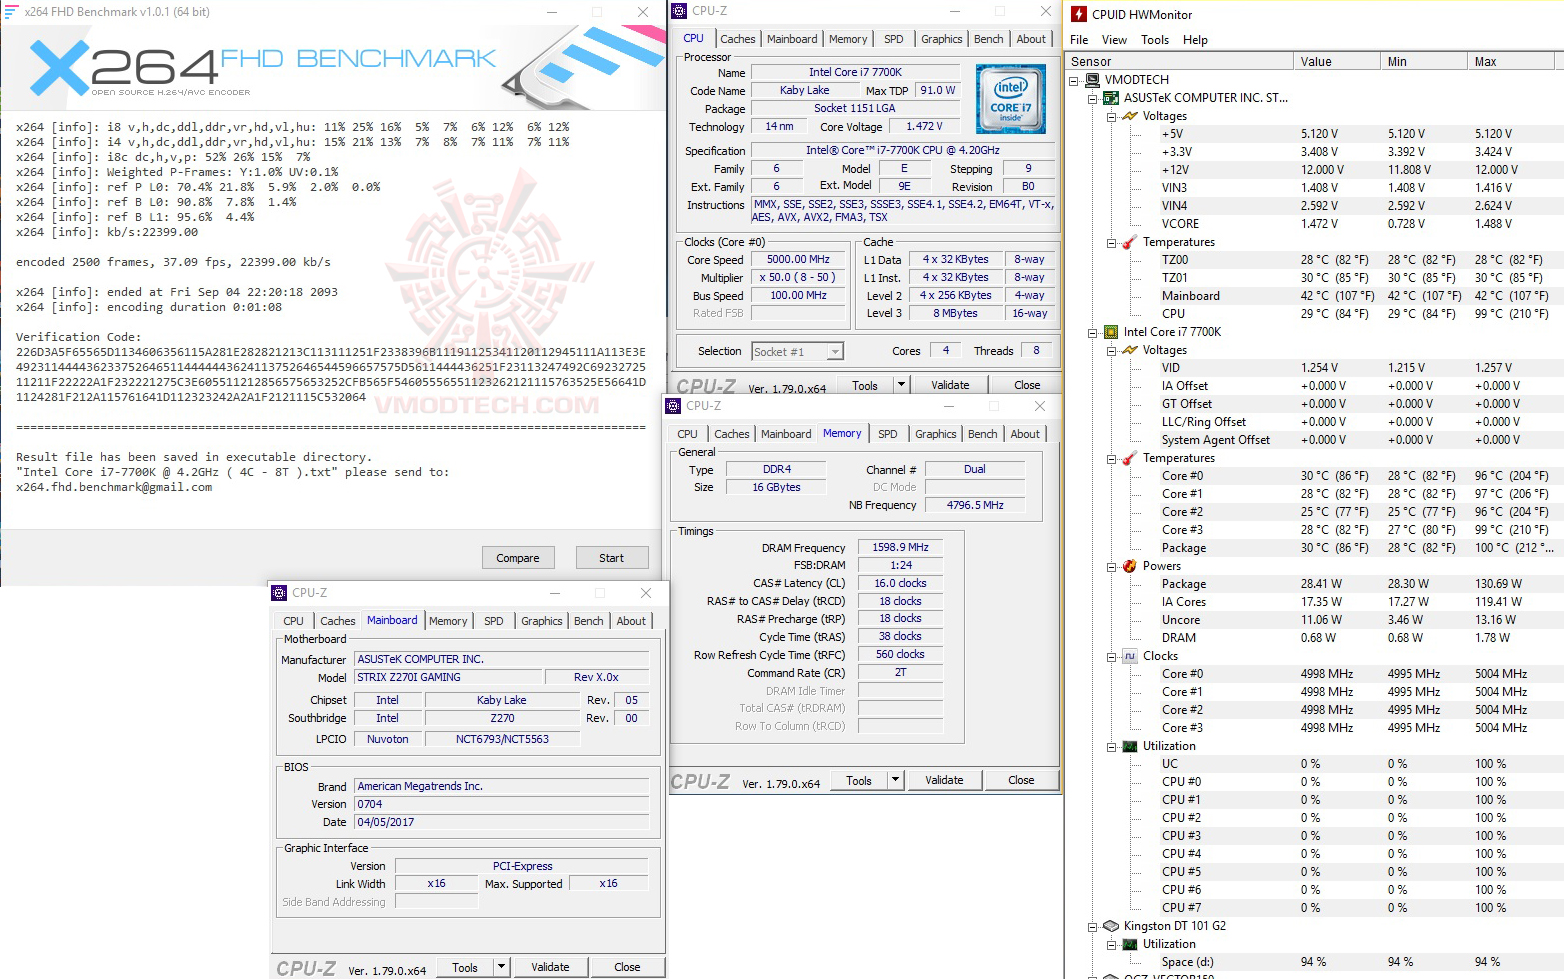Open About tab in CPU-Z Mainboard window
This screenshot has height=979, width=1564.
pos(631,621)
